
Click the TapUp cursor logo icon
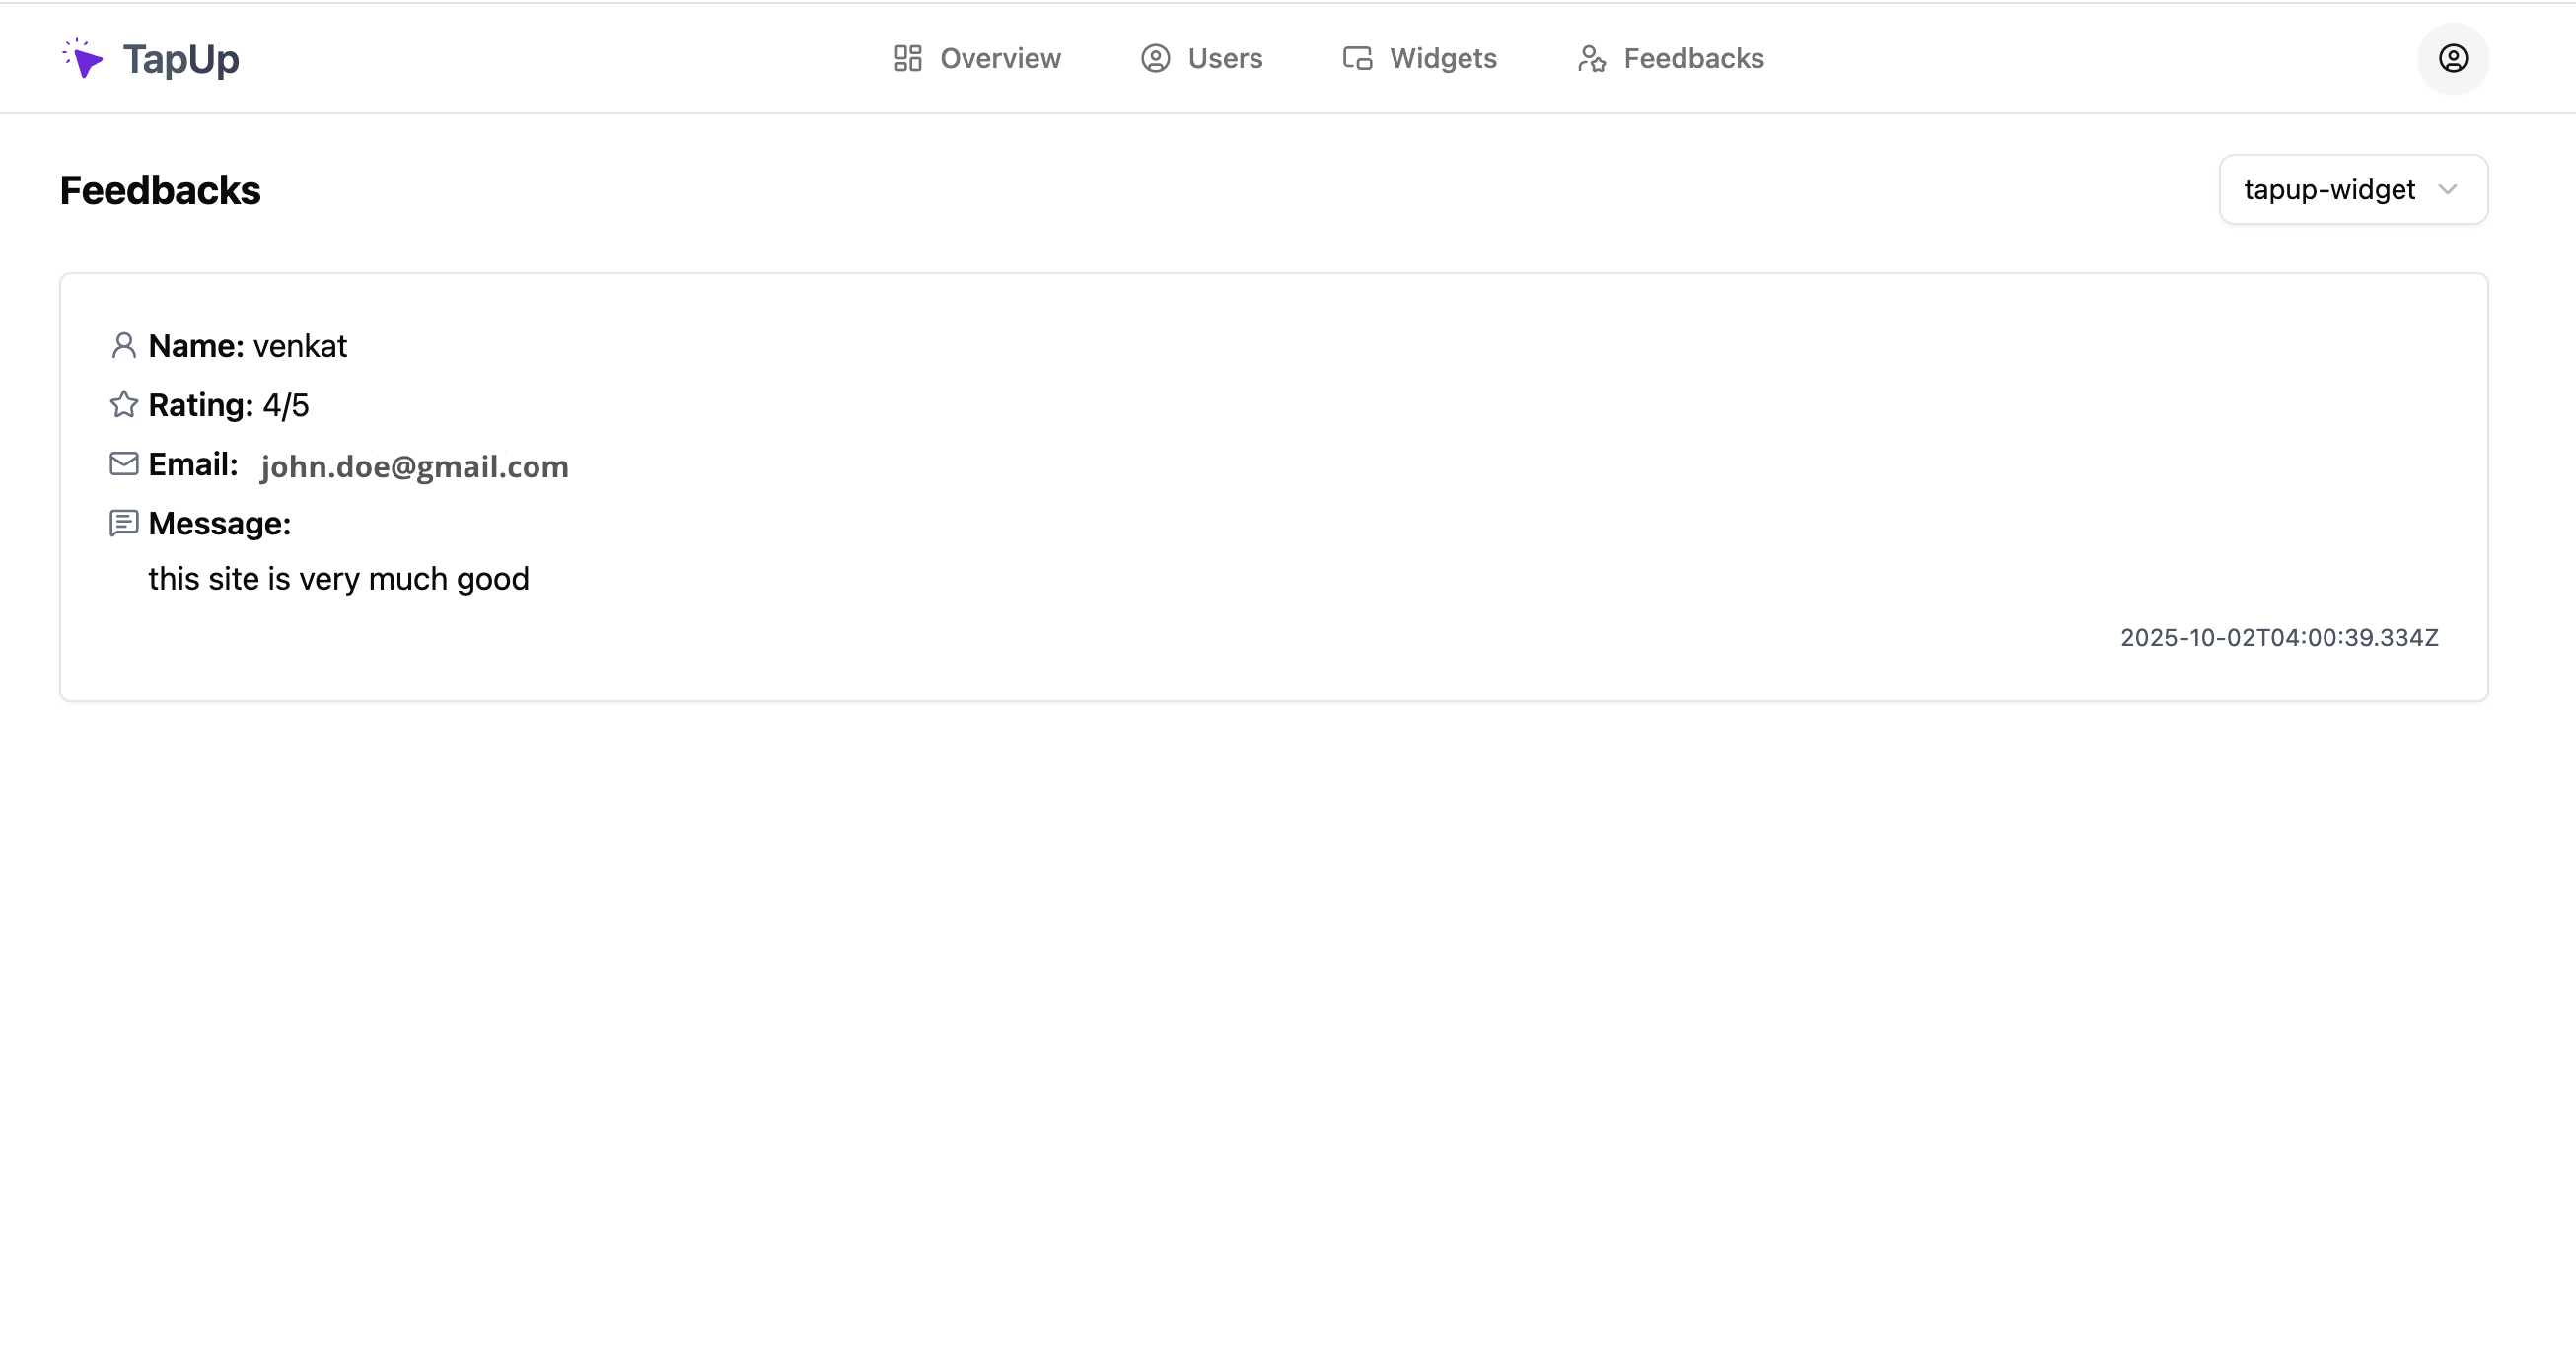pos(83,59)
